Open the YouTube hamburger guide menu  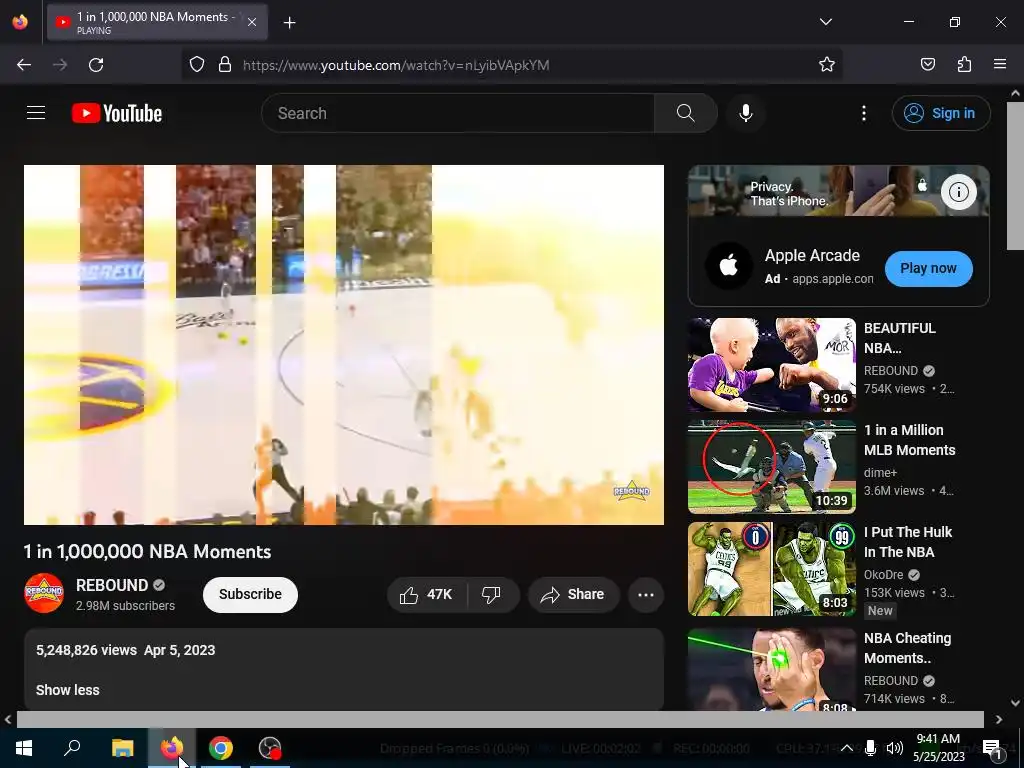36,113
